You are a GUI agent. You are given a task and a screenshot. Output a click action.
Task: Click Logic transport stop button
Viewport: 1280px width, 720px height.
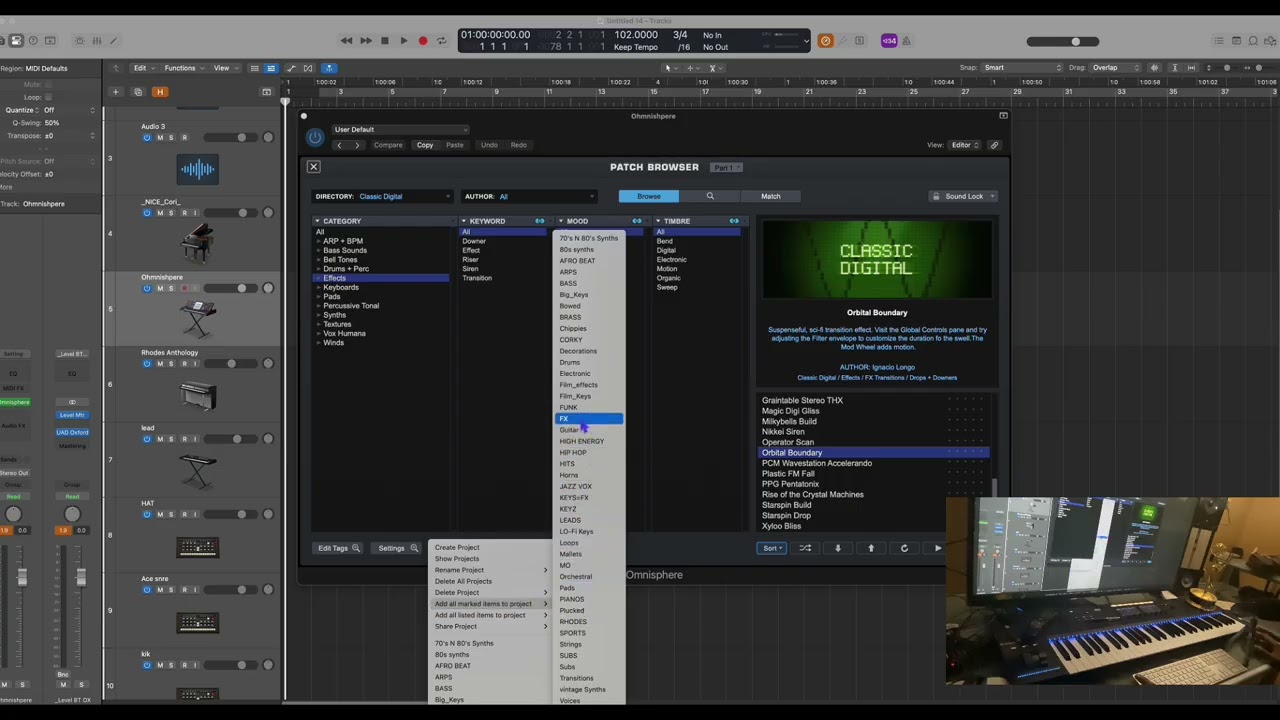[x=384, y=41]
